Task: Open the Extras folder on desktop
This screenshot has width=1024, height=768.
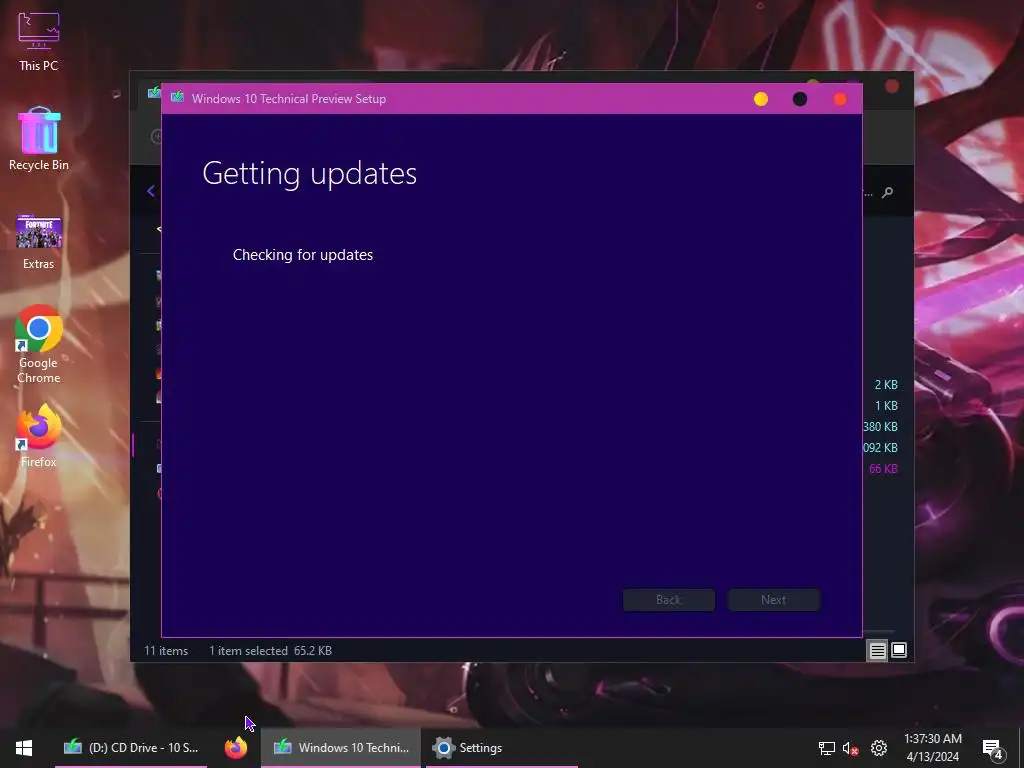Action: (39, 242)
